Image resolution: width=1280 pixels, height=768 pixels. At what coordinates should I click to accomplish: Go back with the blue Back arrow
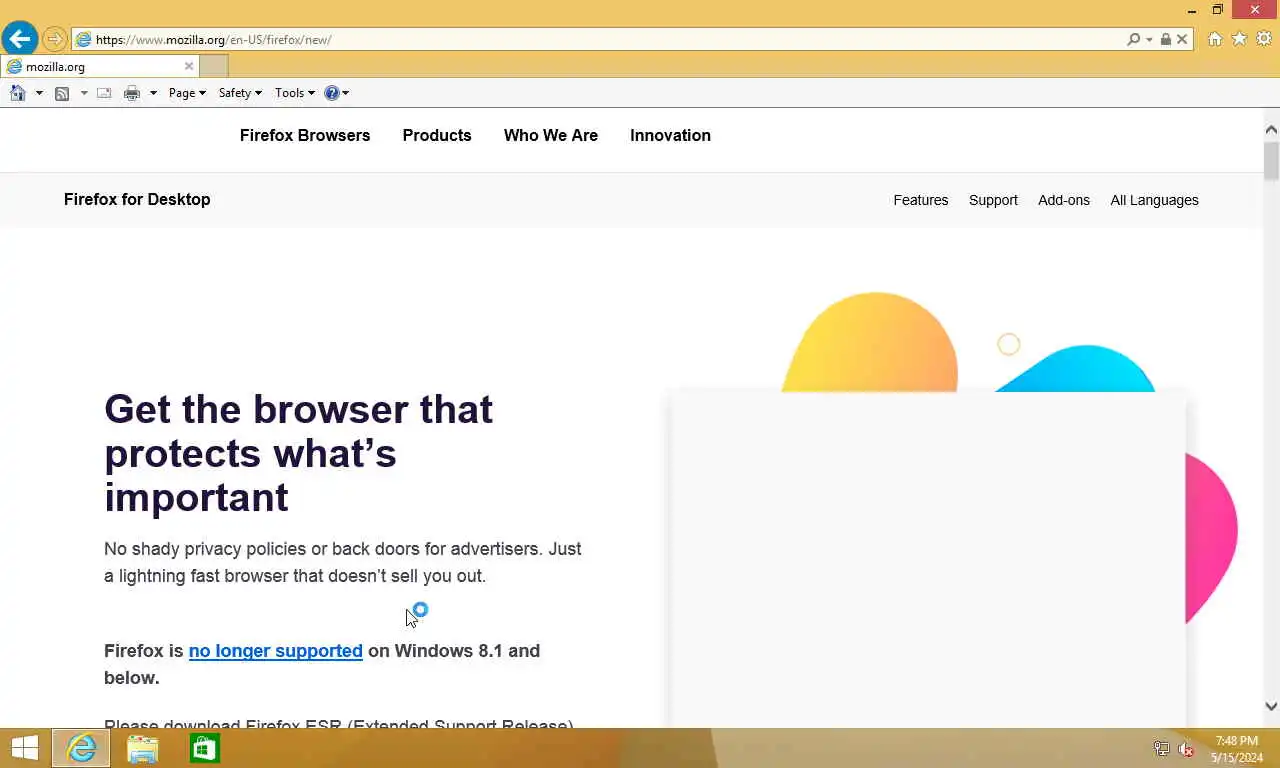20,39
